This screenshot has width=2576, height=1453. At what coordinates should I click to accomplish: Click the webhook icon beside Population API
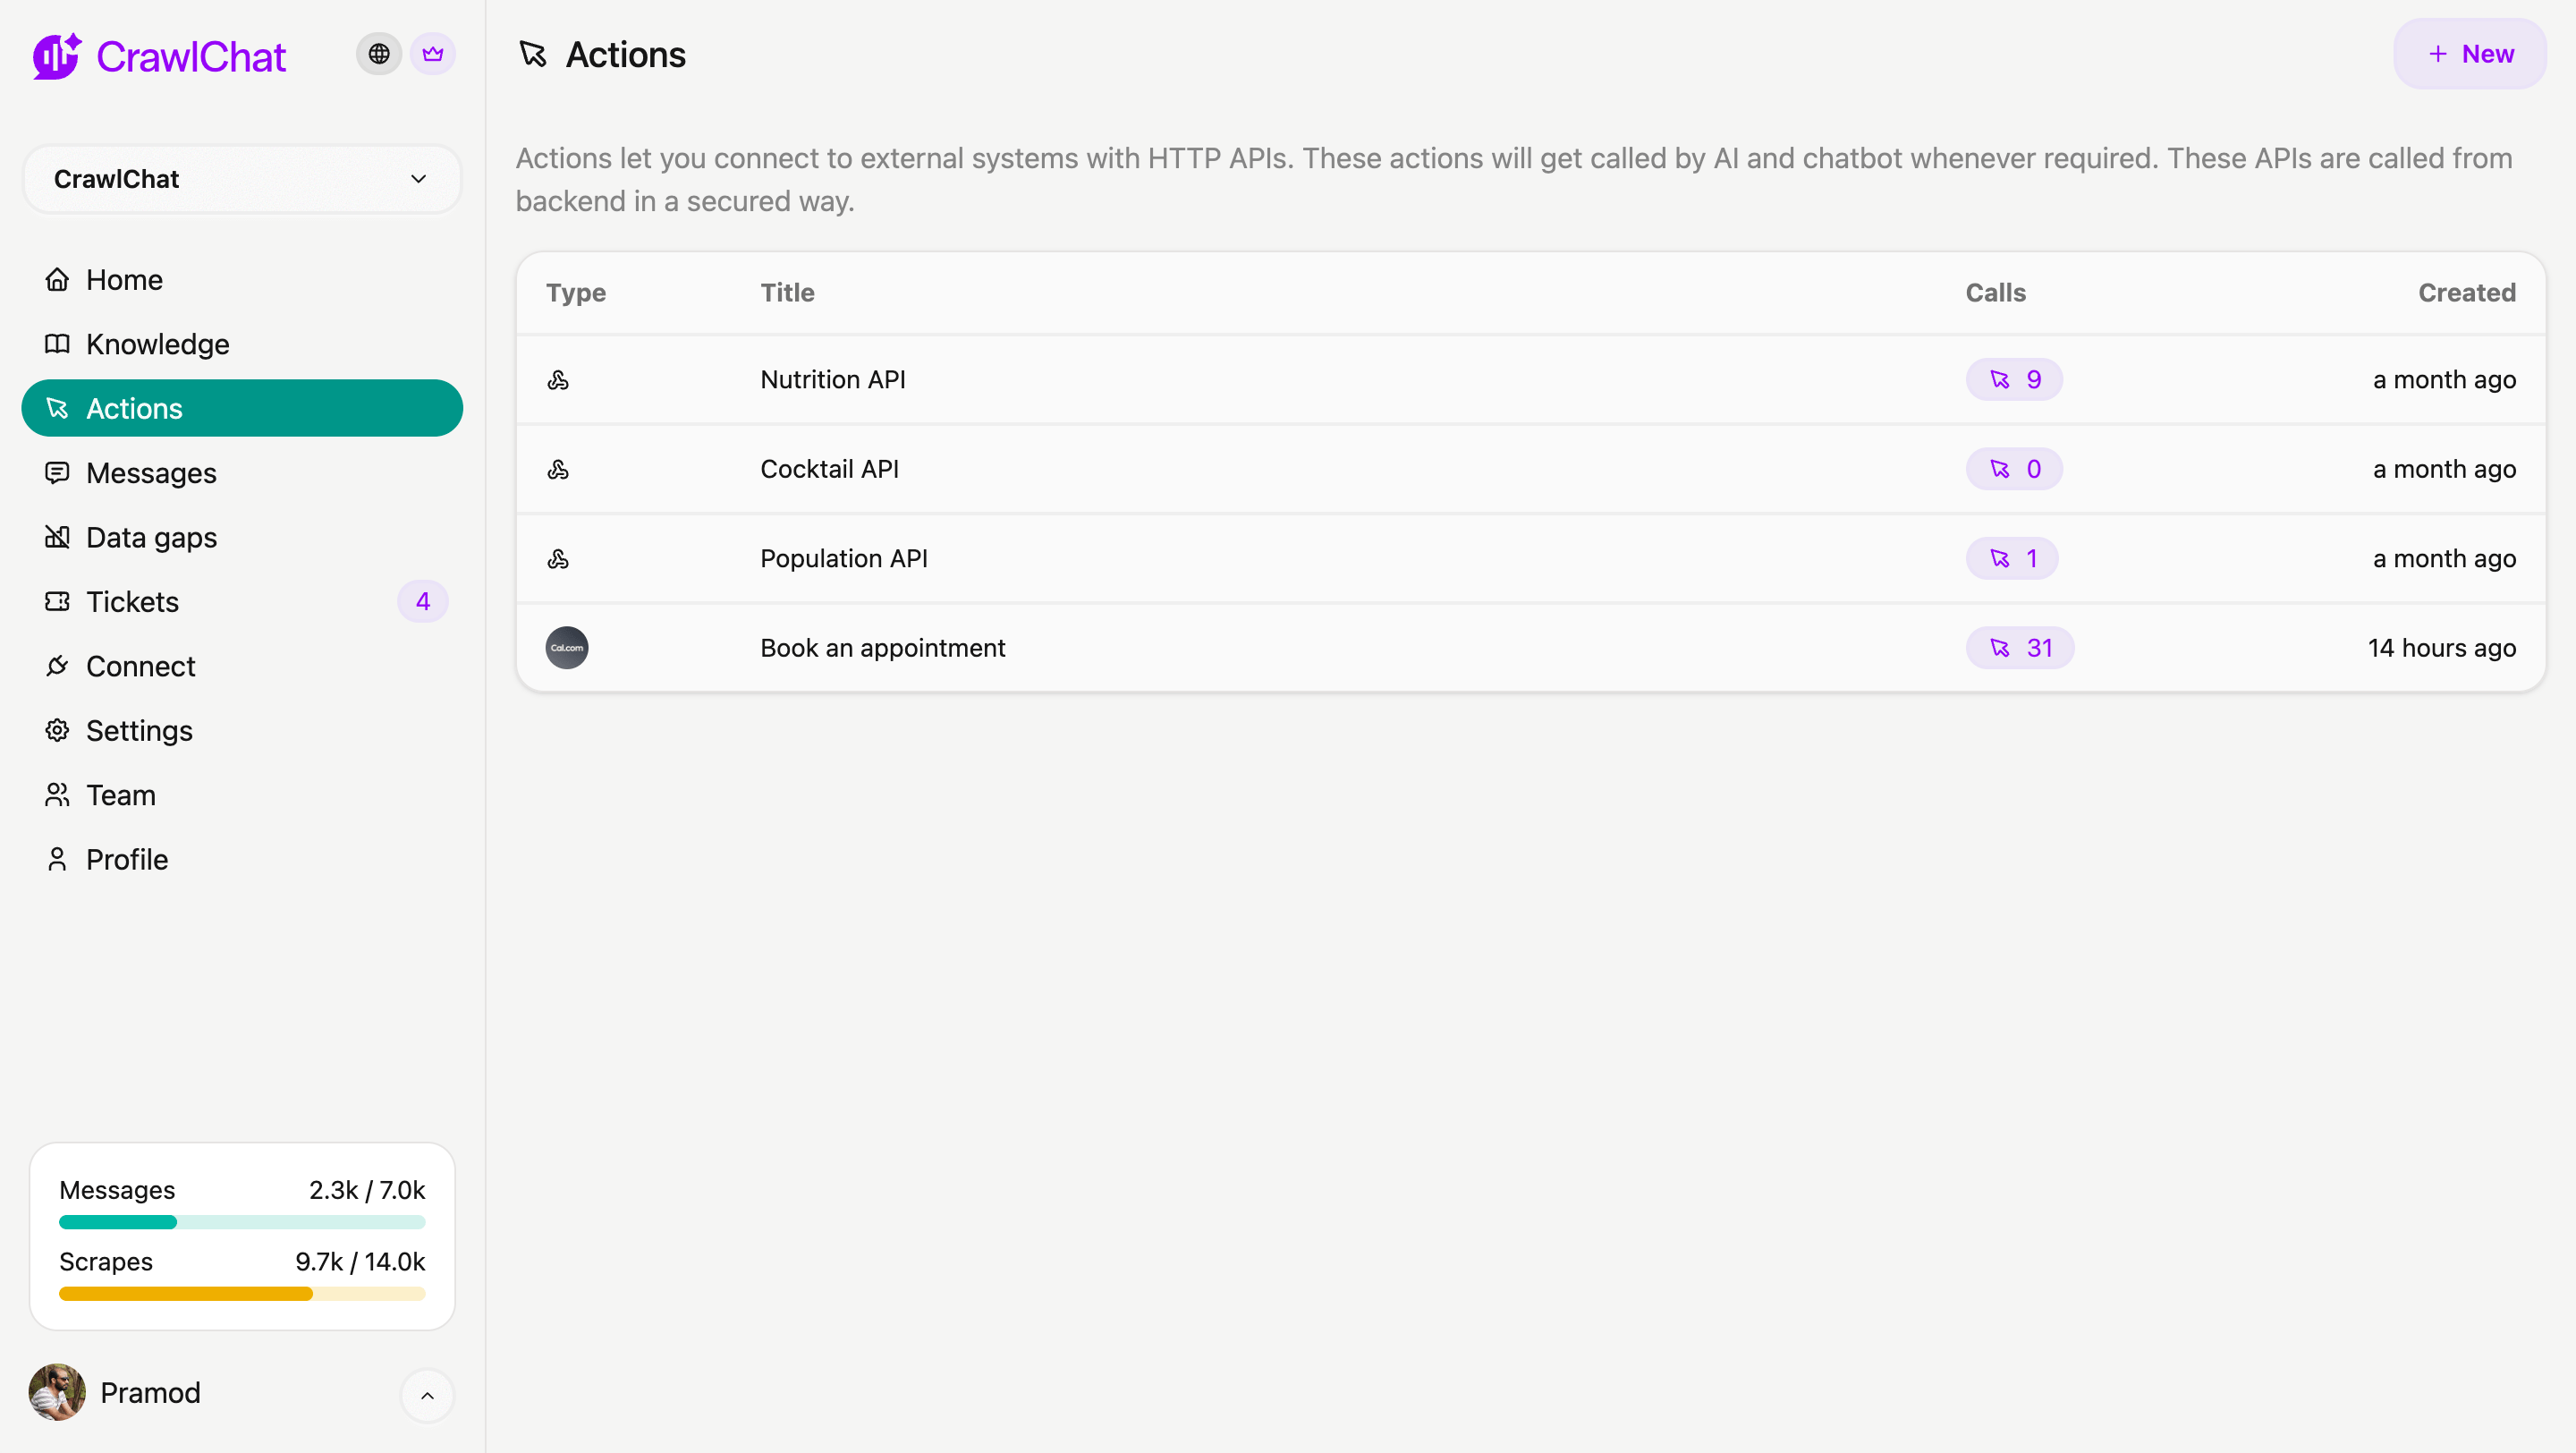558,559
